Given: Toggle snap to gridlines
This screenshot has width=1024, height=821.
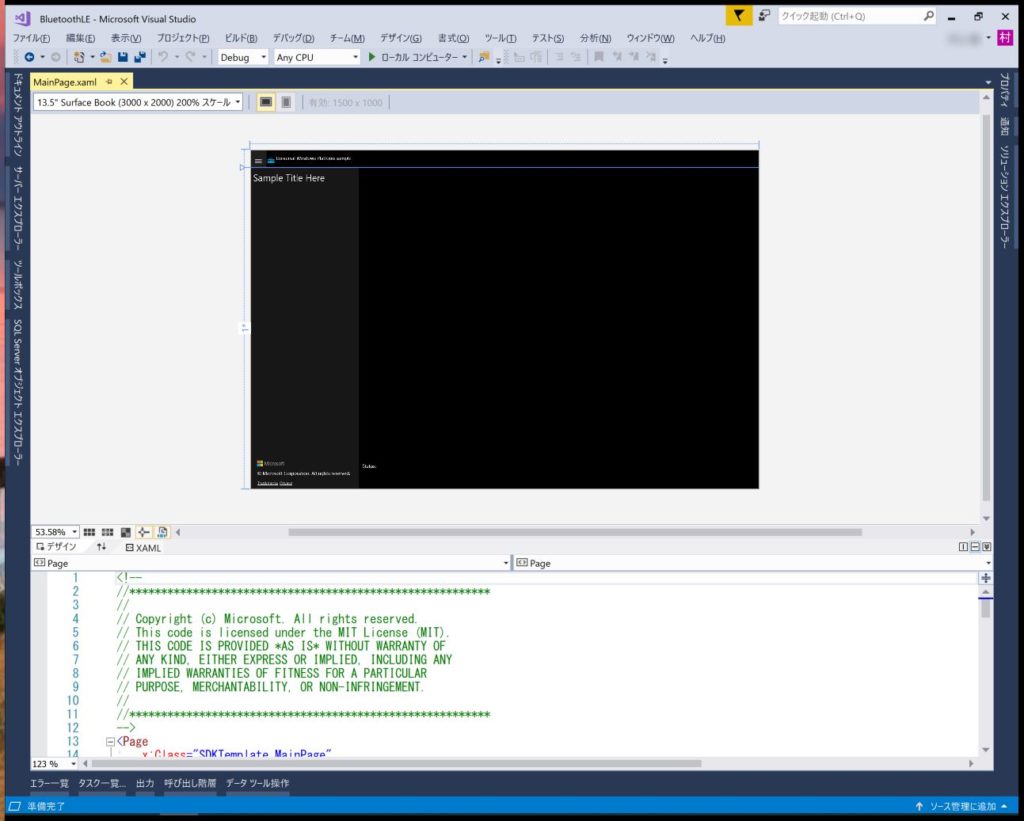Looking at the screenshot, I should pyautogui.click(x=108, y=532).
